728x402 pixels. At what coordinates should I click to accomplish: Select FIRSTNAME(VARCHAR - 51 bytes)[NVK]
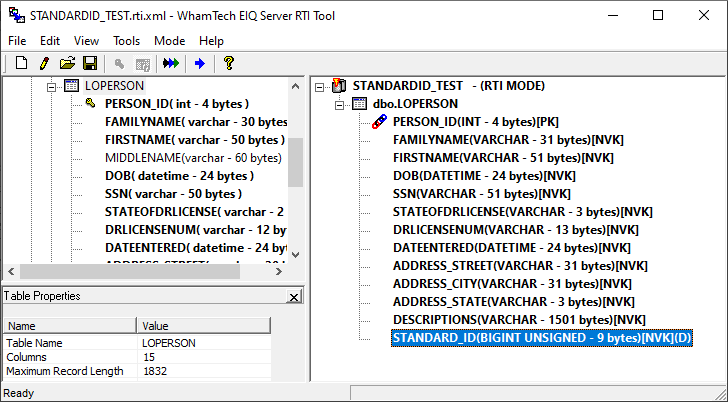click(503, 158)
